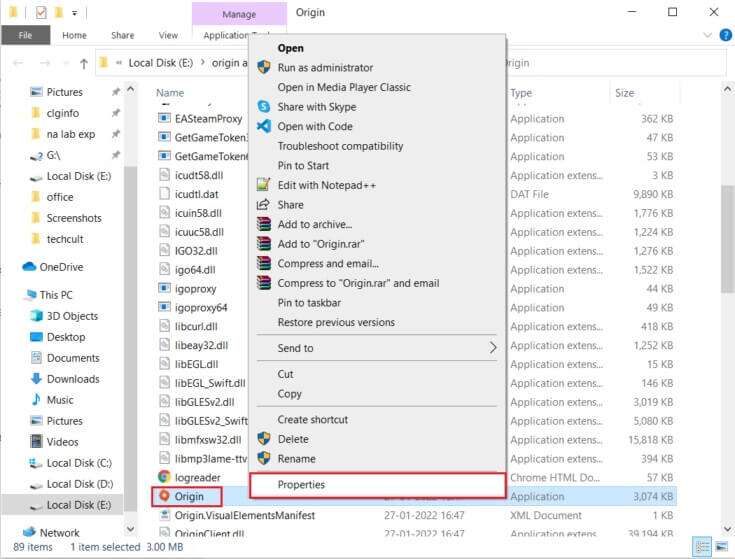Choose Copy in context menu
Viewport: 735px width, 559px height.
coord(377,394)
